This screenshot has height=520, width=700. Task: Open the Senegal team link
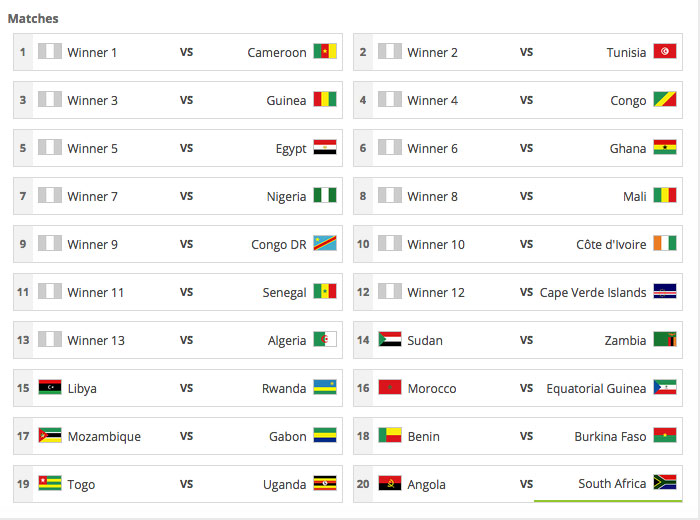pyautogui.click(x=284, y=292)
